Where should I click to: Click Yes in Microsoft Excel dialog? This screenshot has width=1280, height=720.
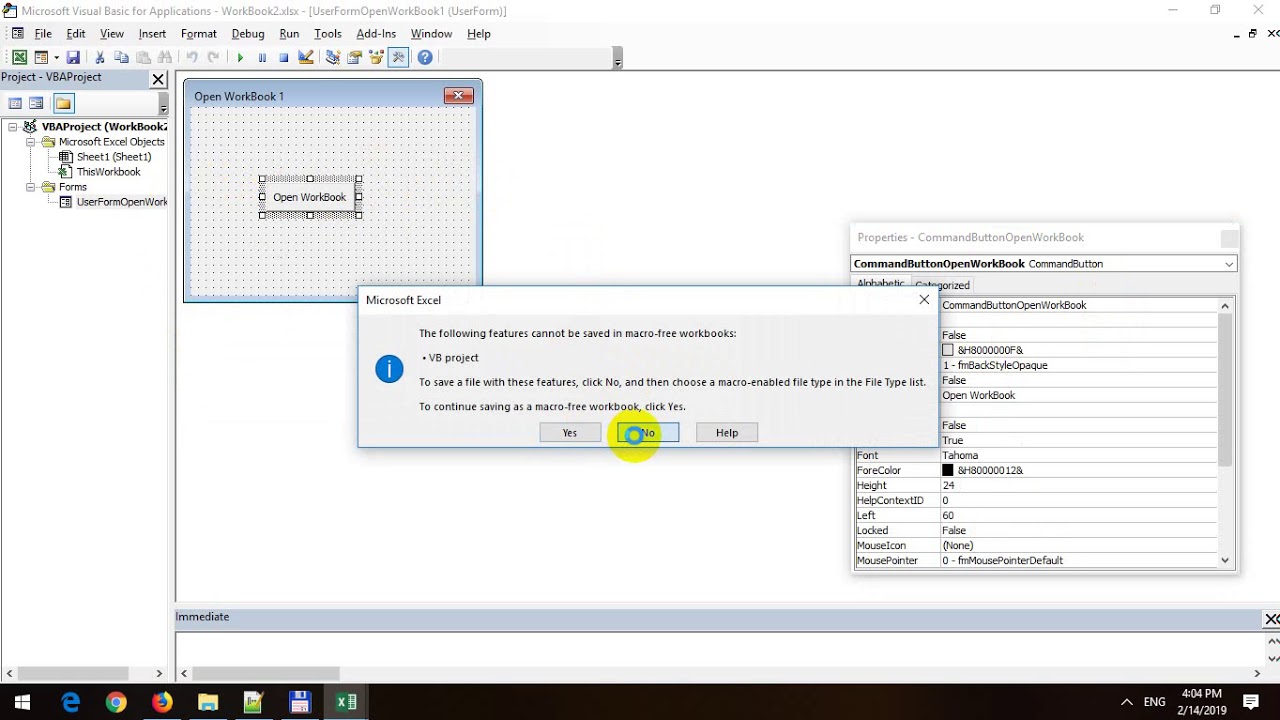(x=570, y=433)
